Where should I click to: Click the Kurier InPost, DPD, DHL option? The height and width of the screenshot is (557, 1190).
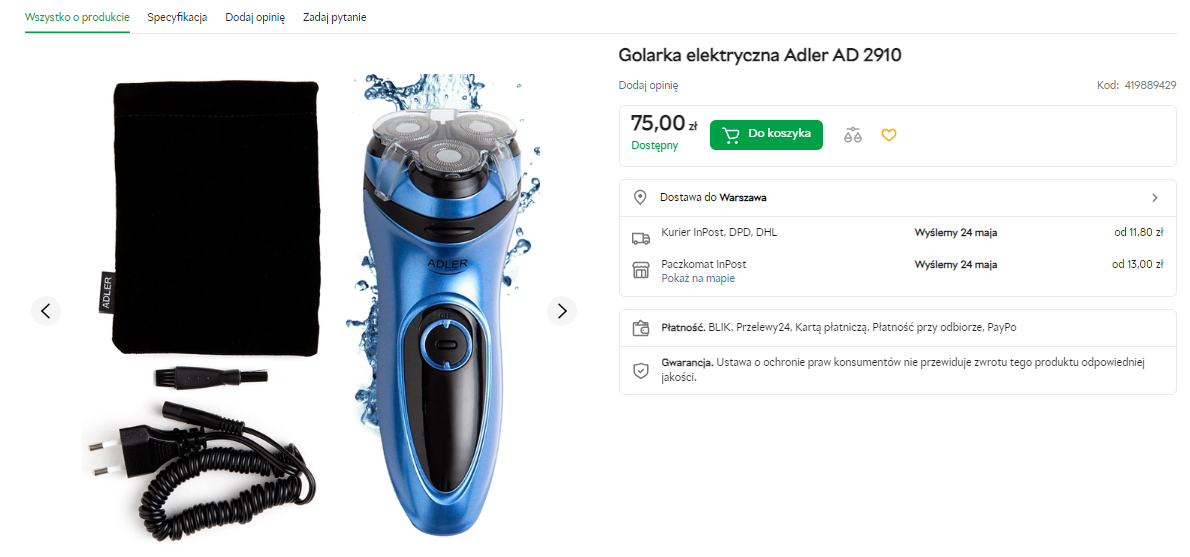click(719, 232)
